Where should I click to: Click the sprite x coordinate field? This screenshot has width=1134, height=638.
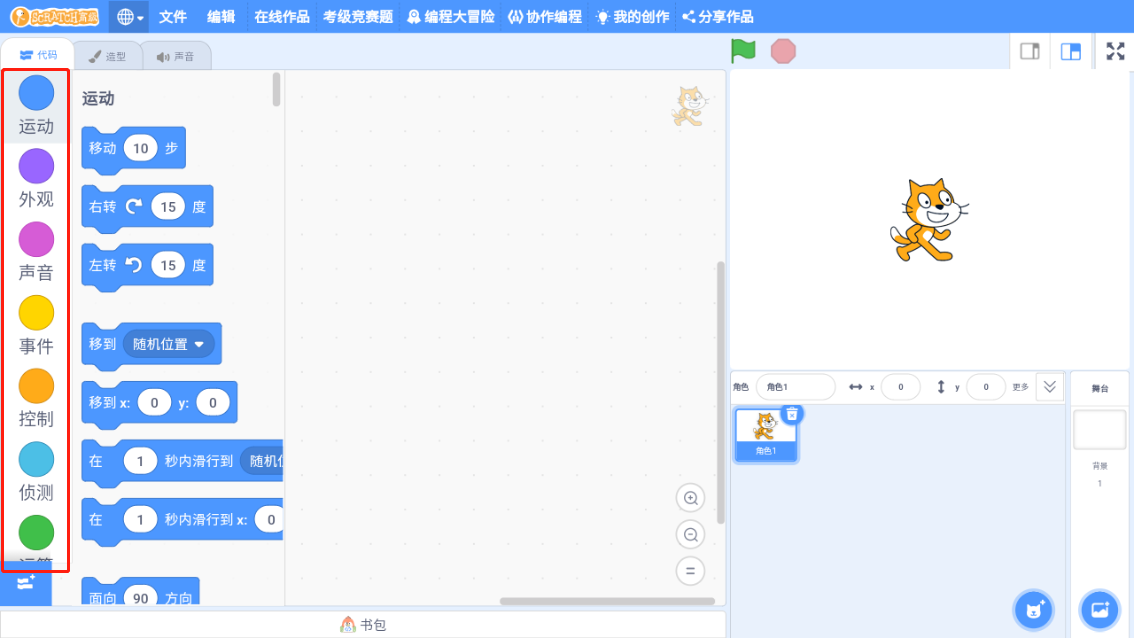coord(900,387)
